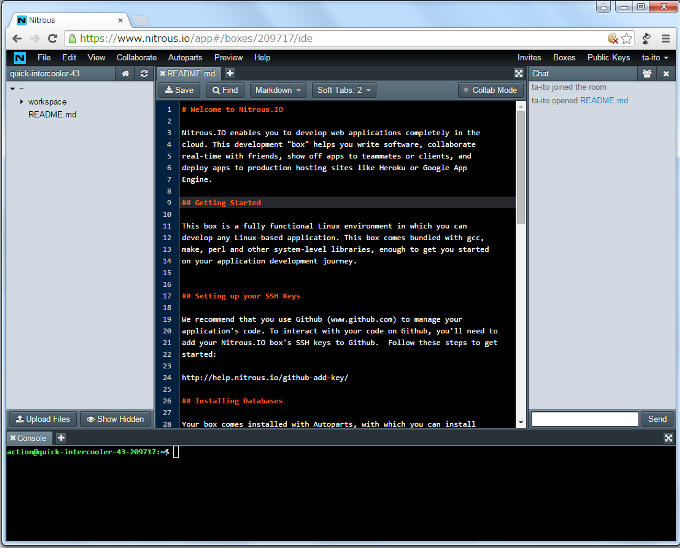Open the Collaborate menu
Screen dimensions: 680x548
pyautogui.click(x=137, y=58)
